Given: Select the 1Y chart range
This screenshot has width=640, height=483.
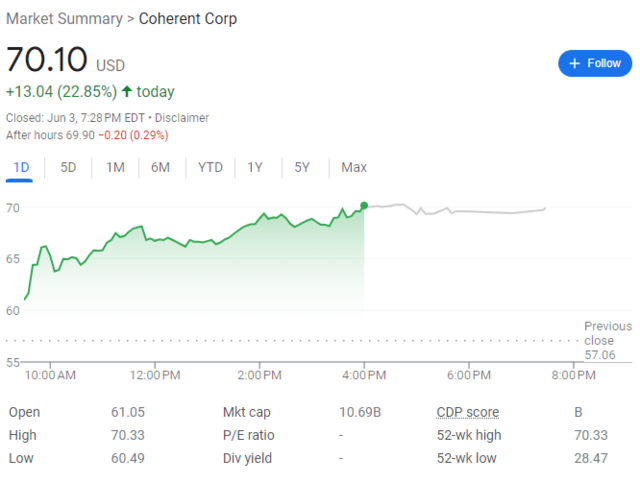Looking at the screenshot, I should pyautogui.click(x=256, y=167).
